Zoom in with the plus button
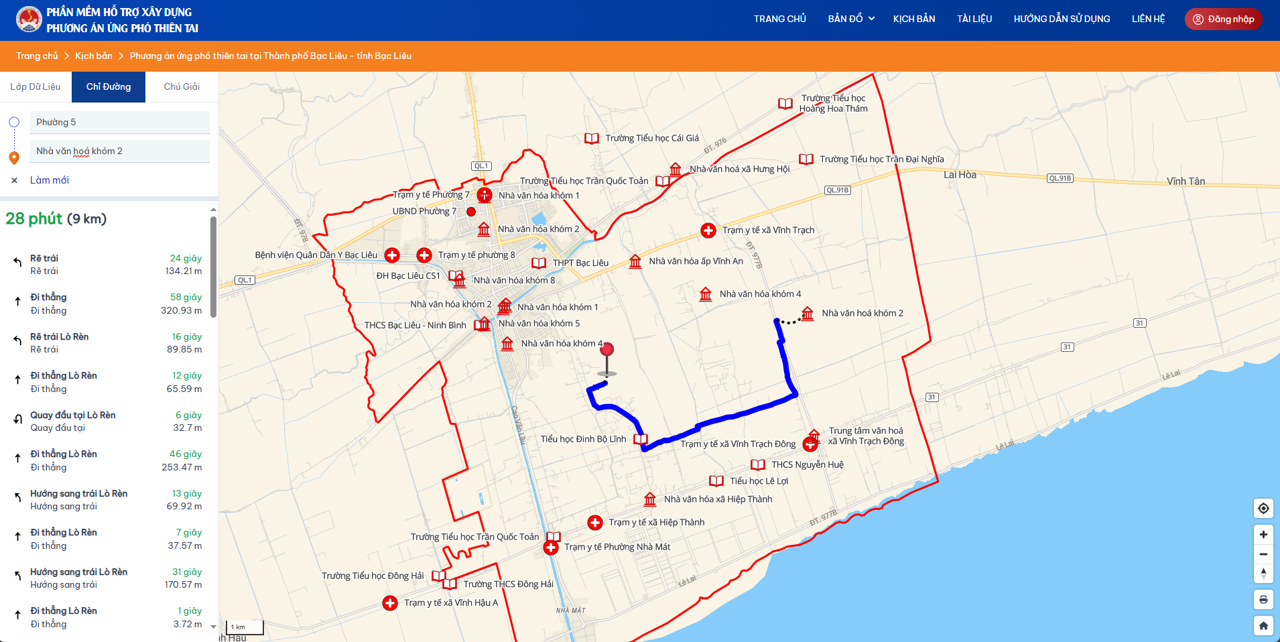Screen dimensions: 1280x642 pos(1263,535)
